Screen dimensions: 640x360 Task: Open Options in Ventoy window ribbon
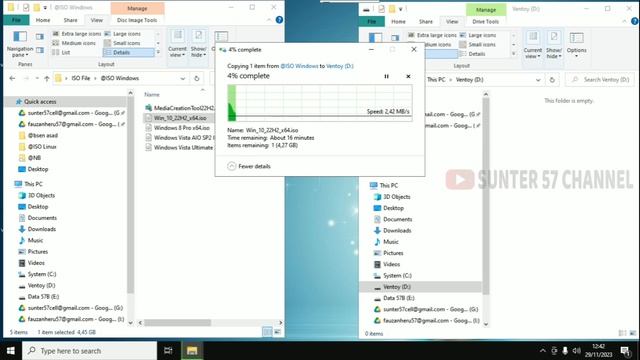tap(576, 46)
